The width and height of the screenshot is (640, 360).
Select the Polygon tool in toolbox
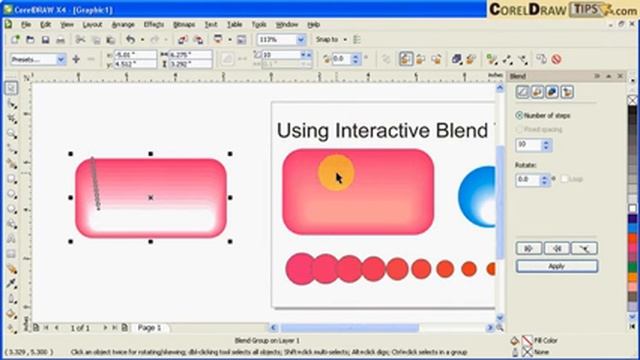coord(11,209)
